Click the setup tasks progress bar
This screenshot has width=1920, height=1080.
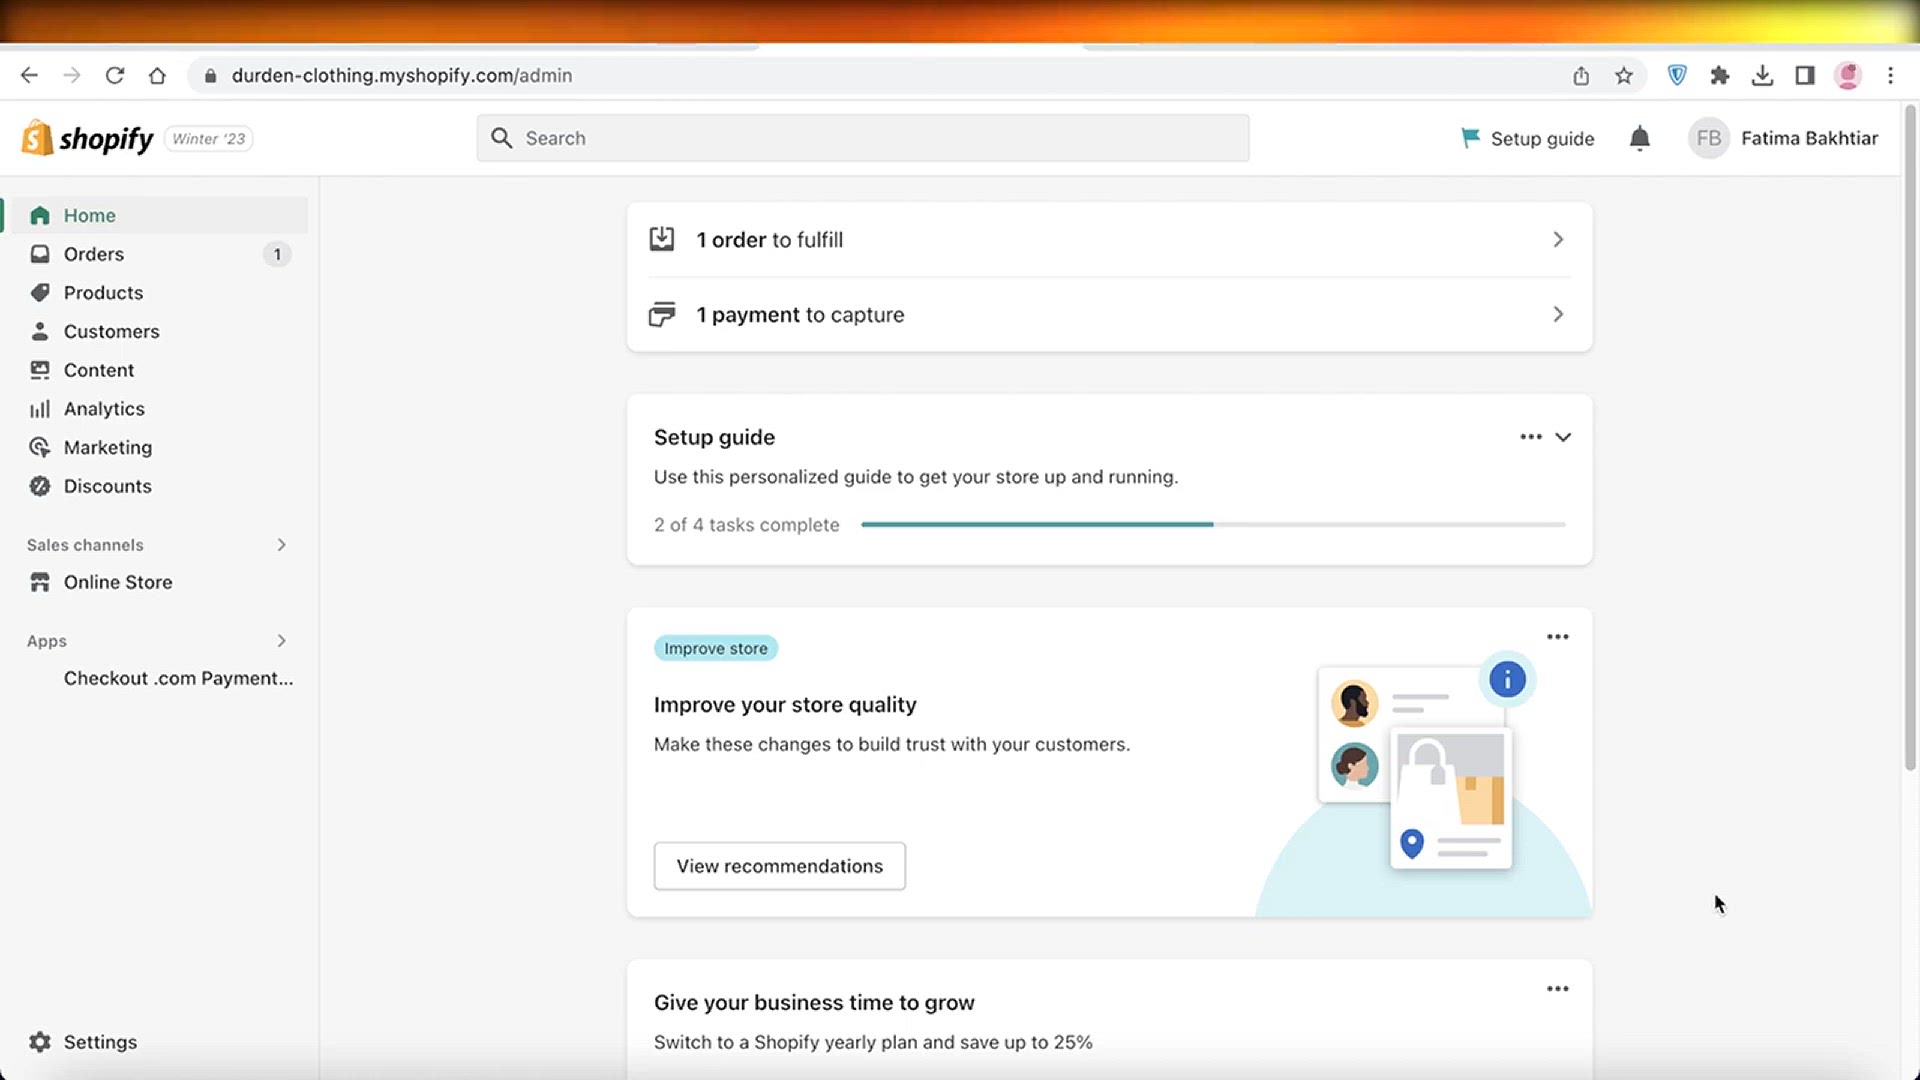[1213, 524]
